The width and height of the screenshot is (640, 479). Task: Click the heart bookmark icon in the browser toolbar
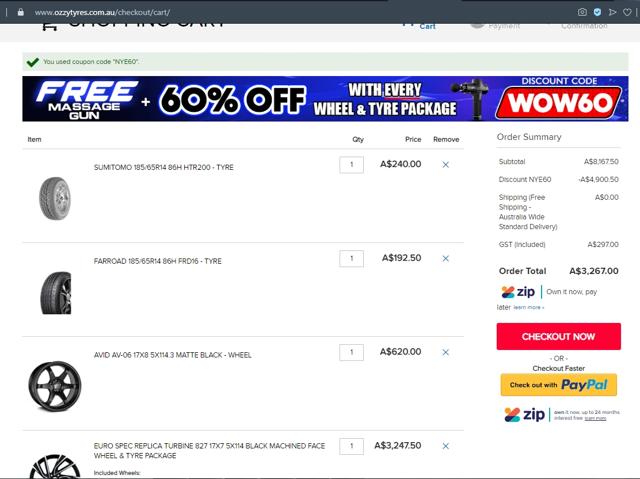click(x=627, y=12)
